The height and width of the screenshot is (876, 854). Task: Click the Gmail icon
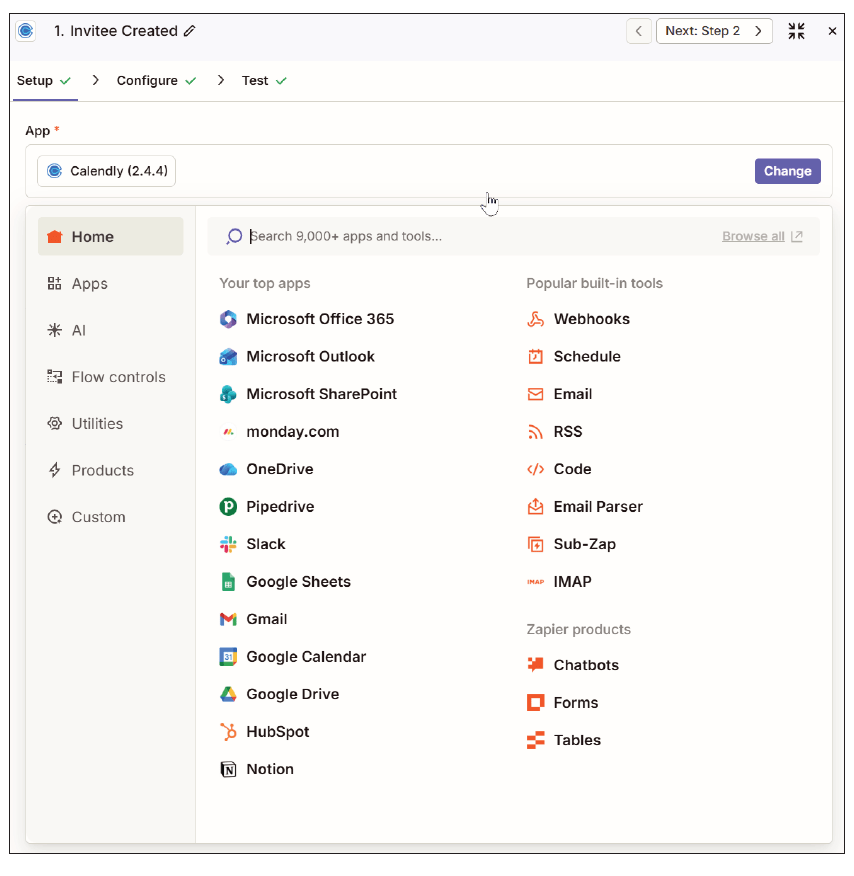coord(228,619)
